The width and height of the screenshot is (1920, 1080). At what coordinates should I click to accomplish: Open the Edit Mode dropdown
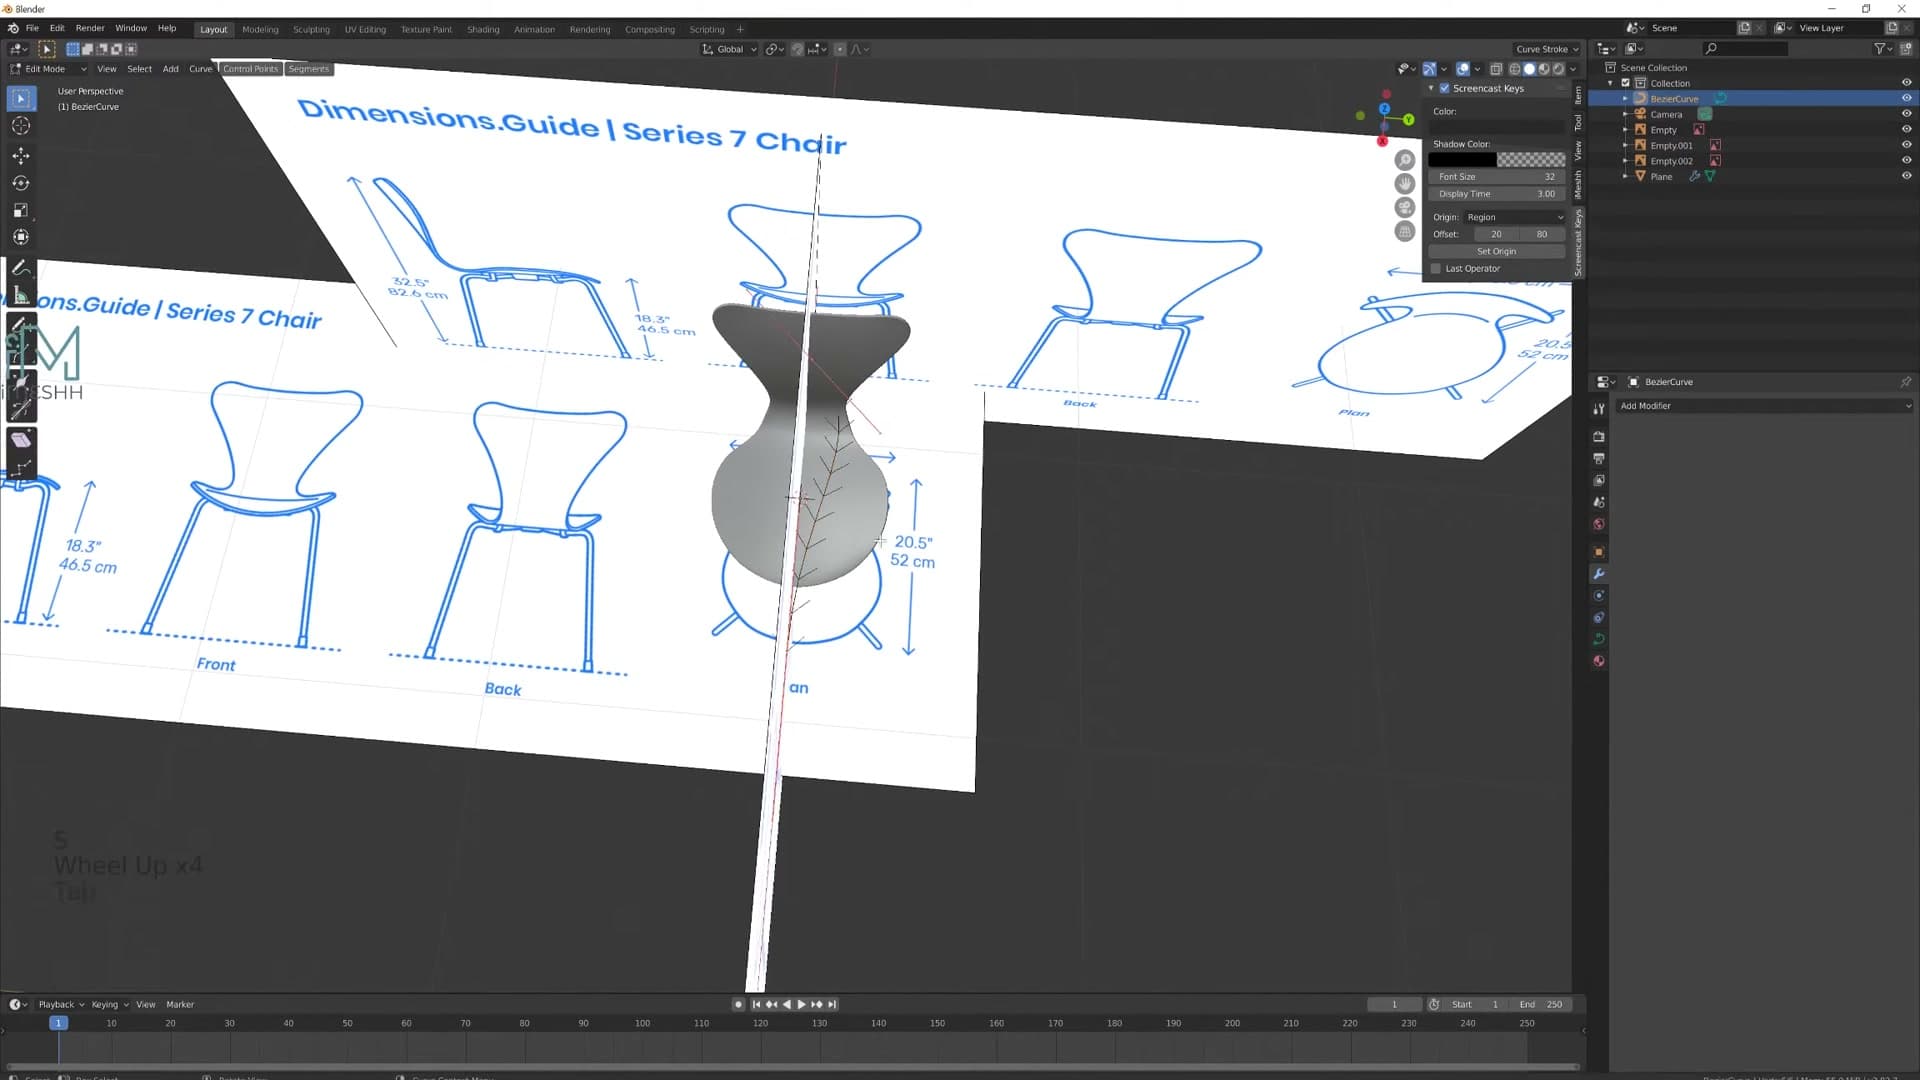47,69
